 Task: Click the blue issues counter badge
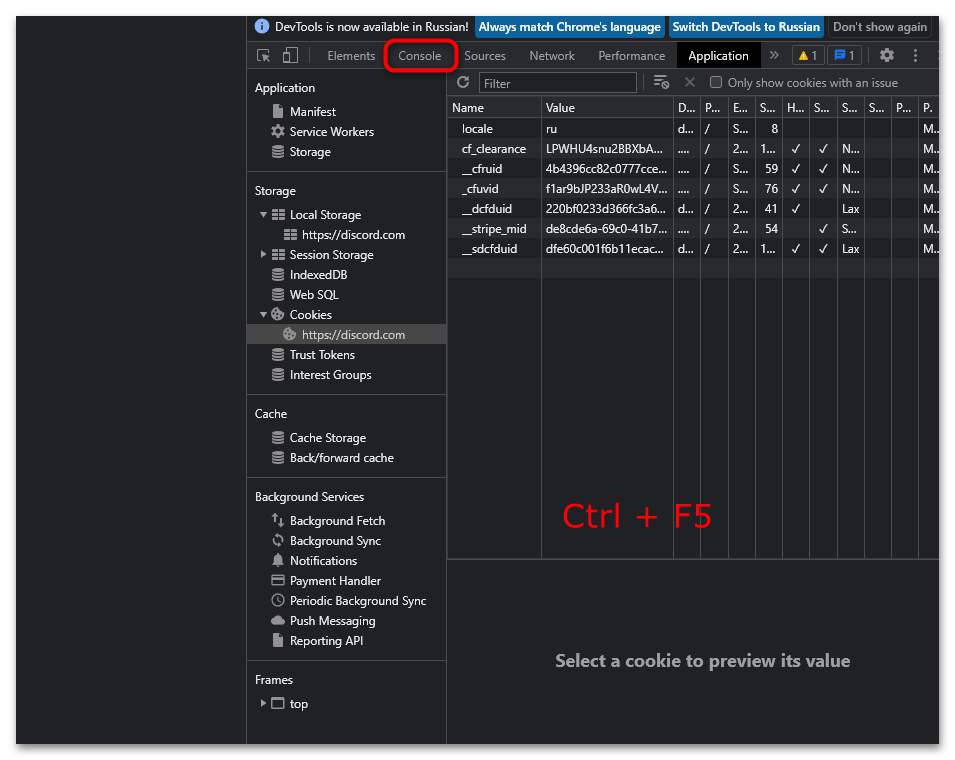844,55
